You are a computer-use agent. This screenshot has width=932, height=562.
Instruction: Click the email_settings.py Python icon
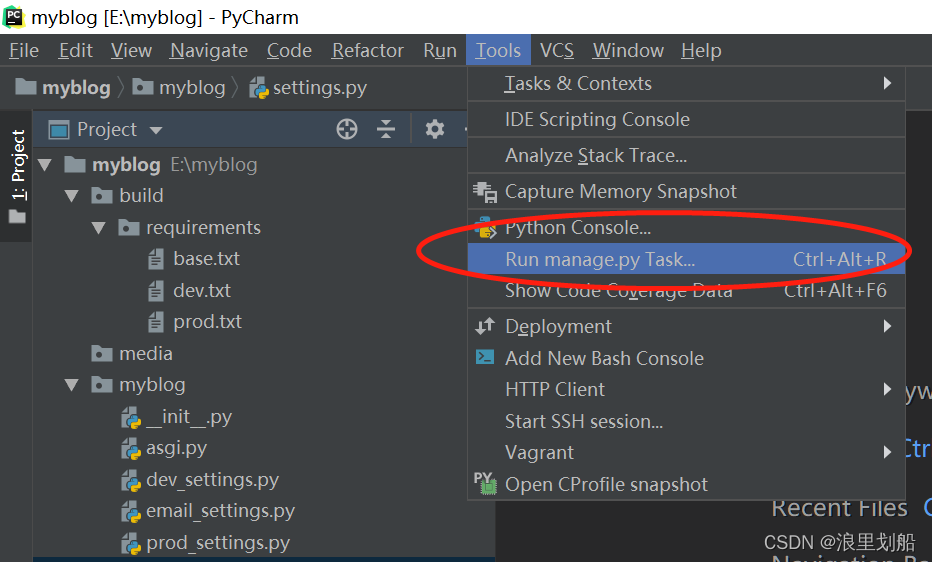[x=131, y=512]
